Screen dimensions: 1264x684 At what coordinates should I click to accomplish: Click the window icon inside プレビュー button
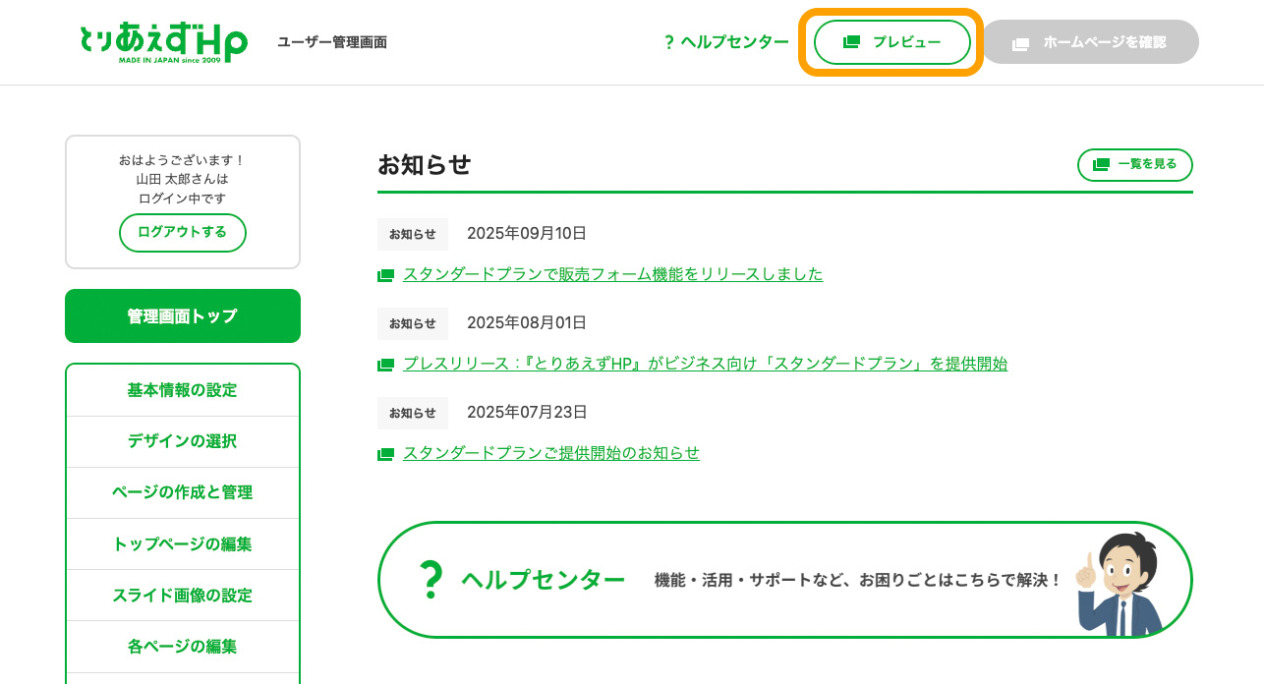pos(851,42)
